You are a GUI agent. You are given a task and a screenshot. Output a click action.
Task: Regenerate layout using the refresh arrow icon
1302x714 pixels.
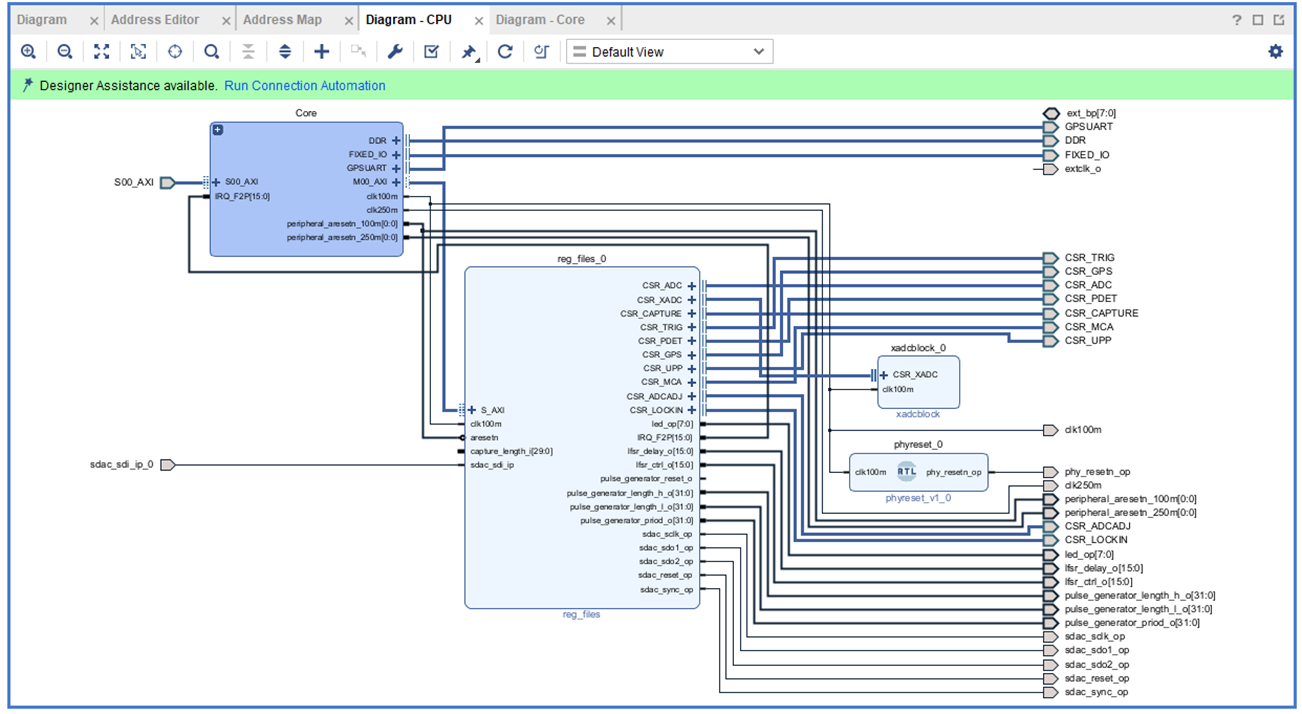click(x=505, y=52)
